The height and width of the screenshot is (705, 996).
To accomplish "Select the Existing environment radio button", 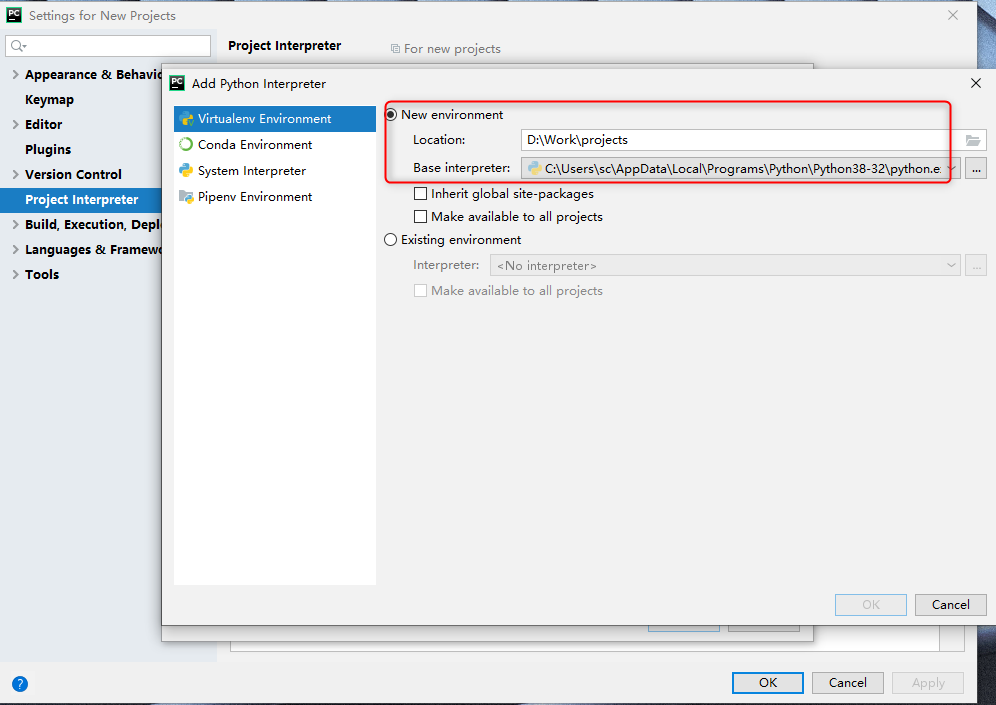I will (391, 239).
